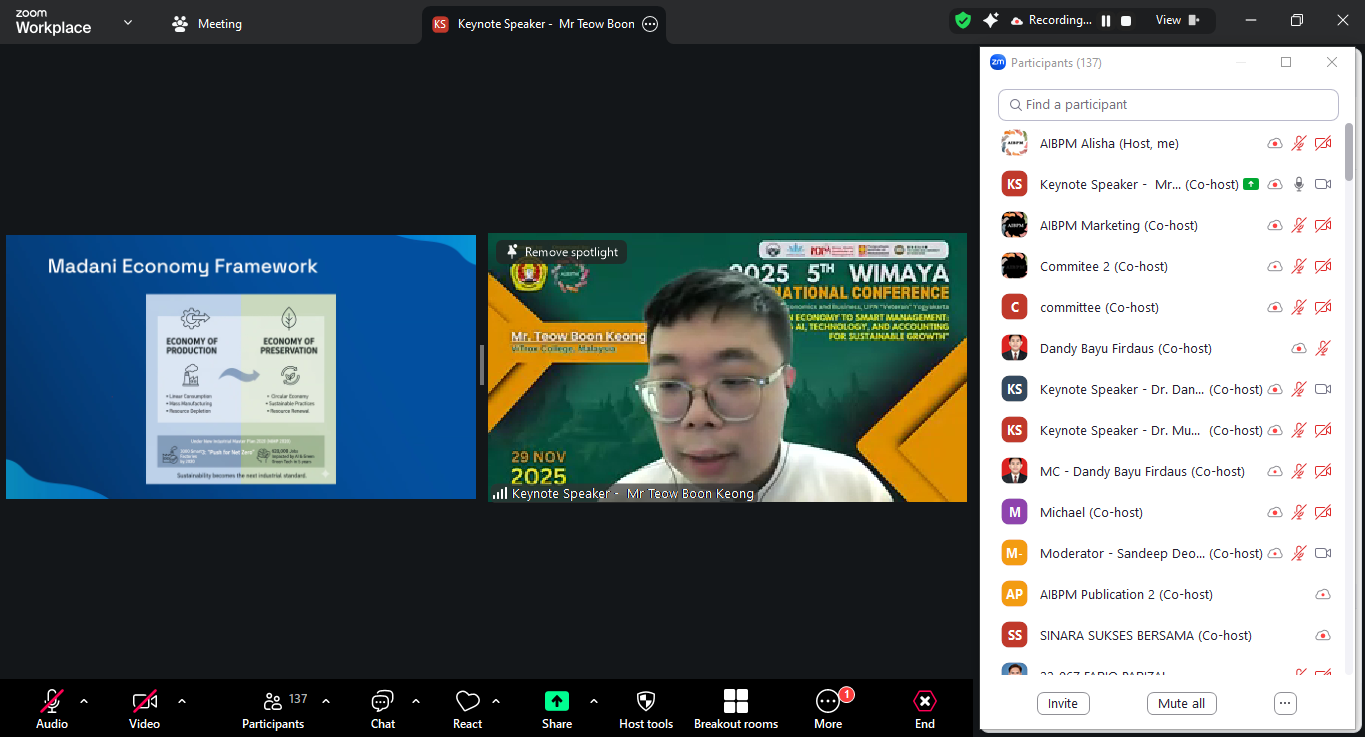Click the Invite button
This screenshot has width=1365, height=737.
(1063, 703)
